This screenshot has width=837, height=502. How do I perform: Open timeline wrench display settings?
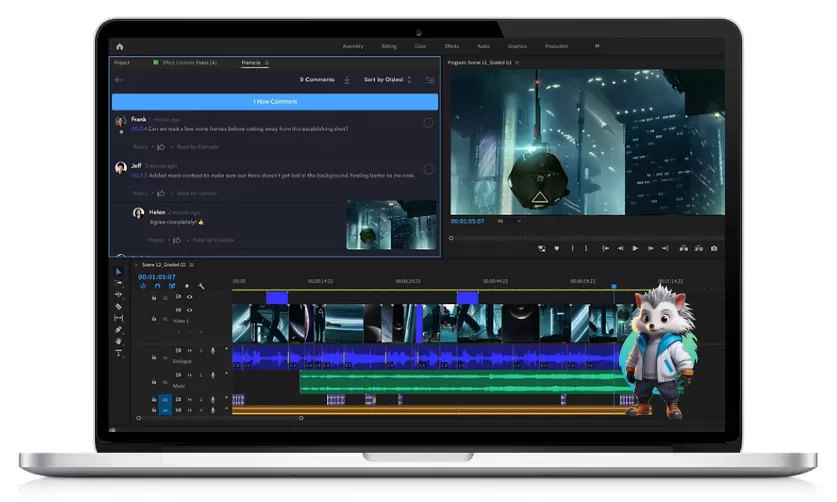click(201, 286)
